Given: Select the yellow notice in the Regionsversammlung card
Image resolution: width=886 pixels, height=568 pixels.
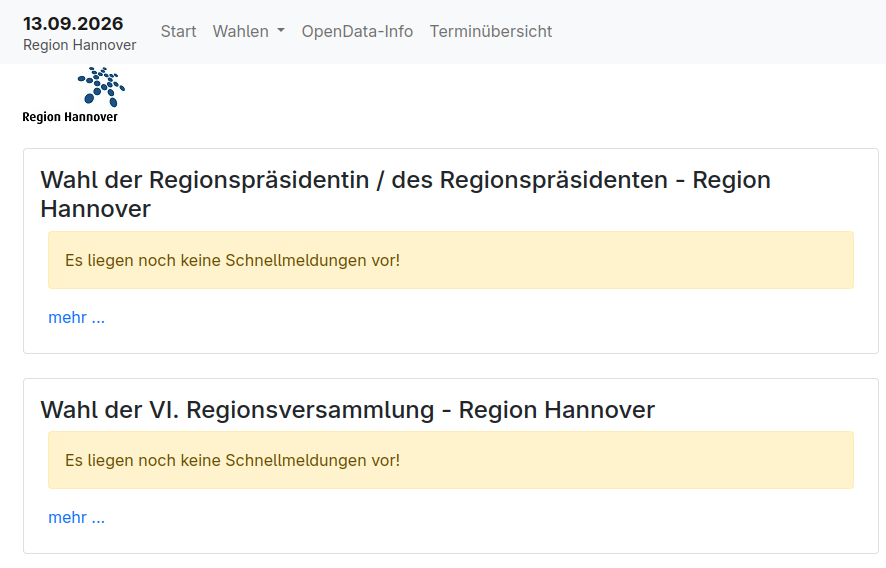Looking at the screenshot, I should pyautogui.click(x=451, y=460).
